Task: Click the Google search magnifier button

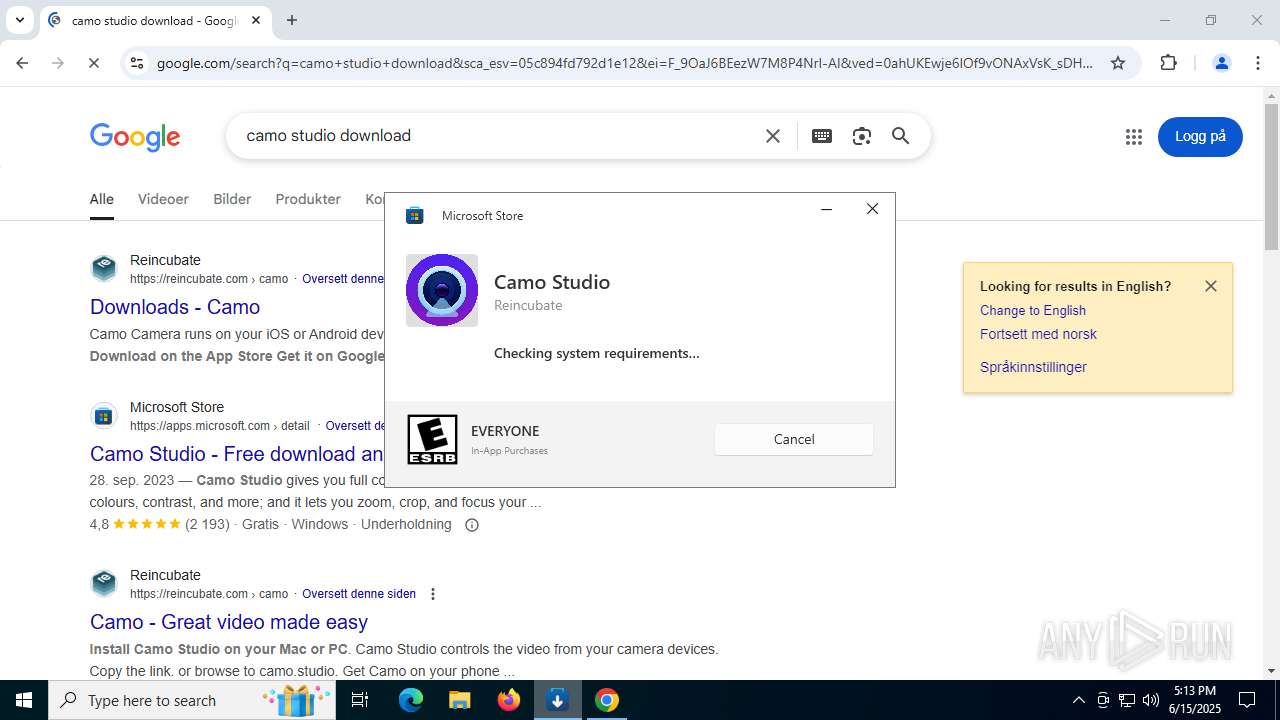Action: coord(901,136)
